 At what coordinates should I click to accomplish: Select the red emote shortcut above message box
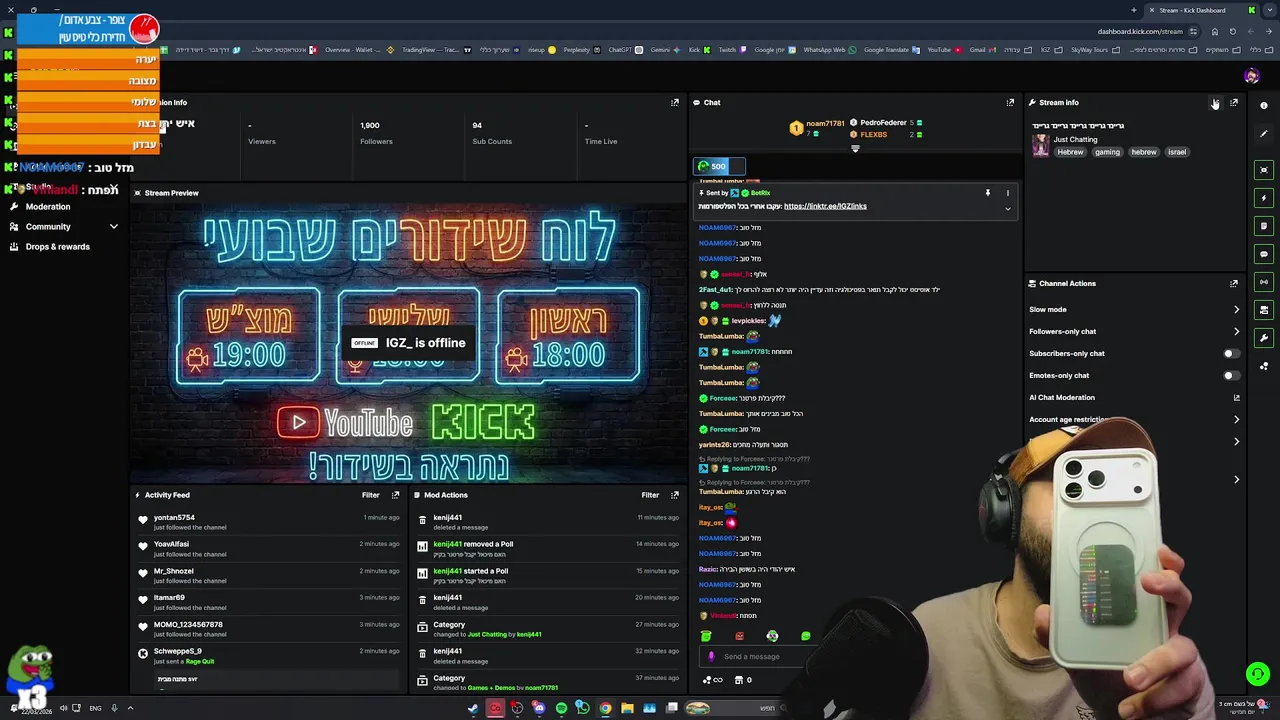pos(739,636)
